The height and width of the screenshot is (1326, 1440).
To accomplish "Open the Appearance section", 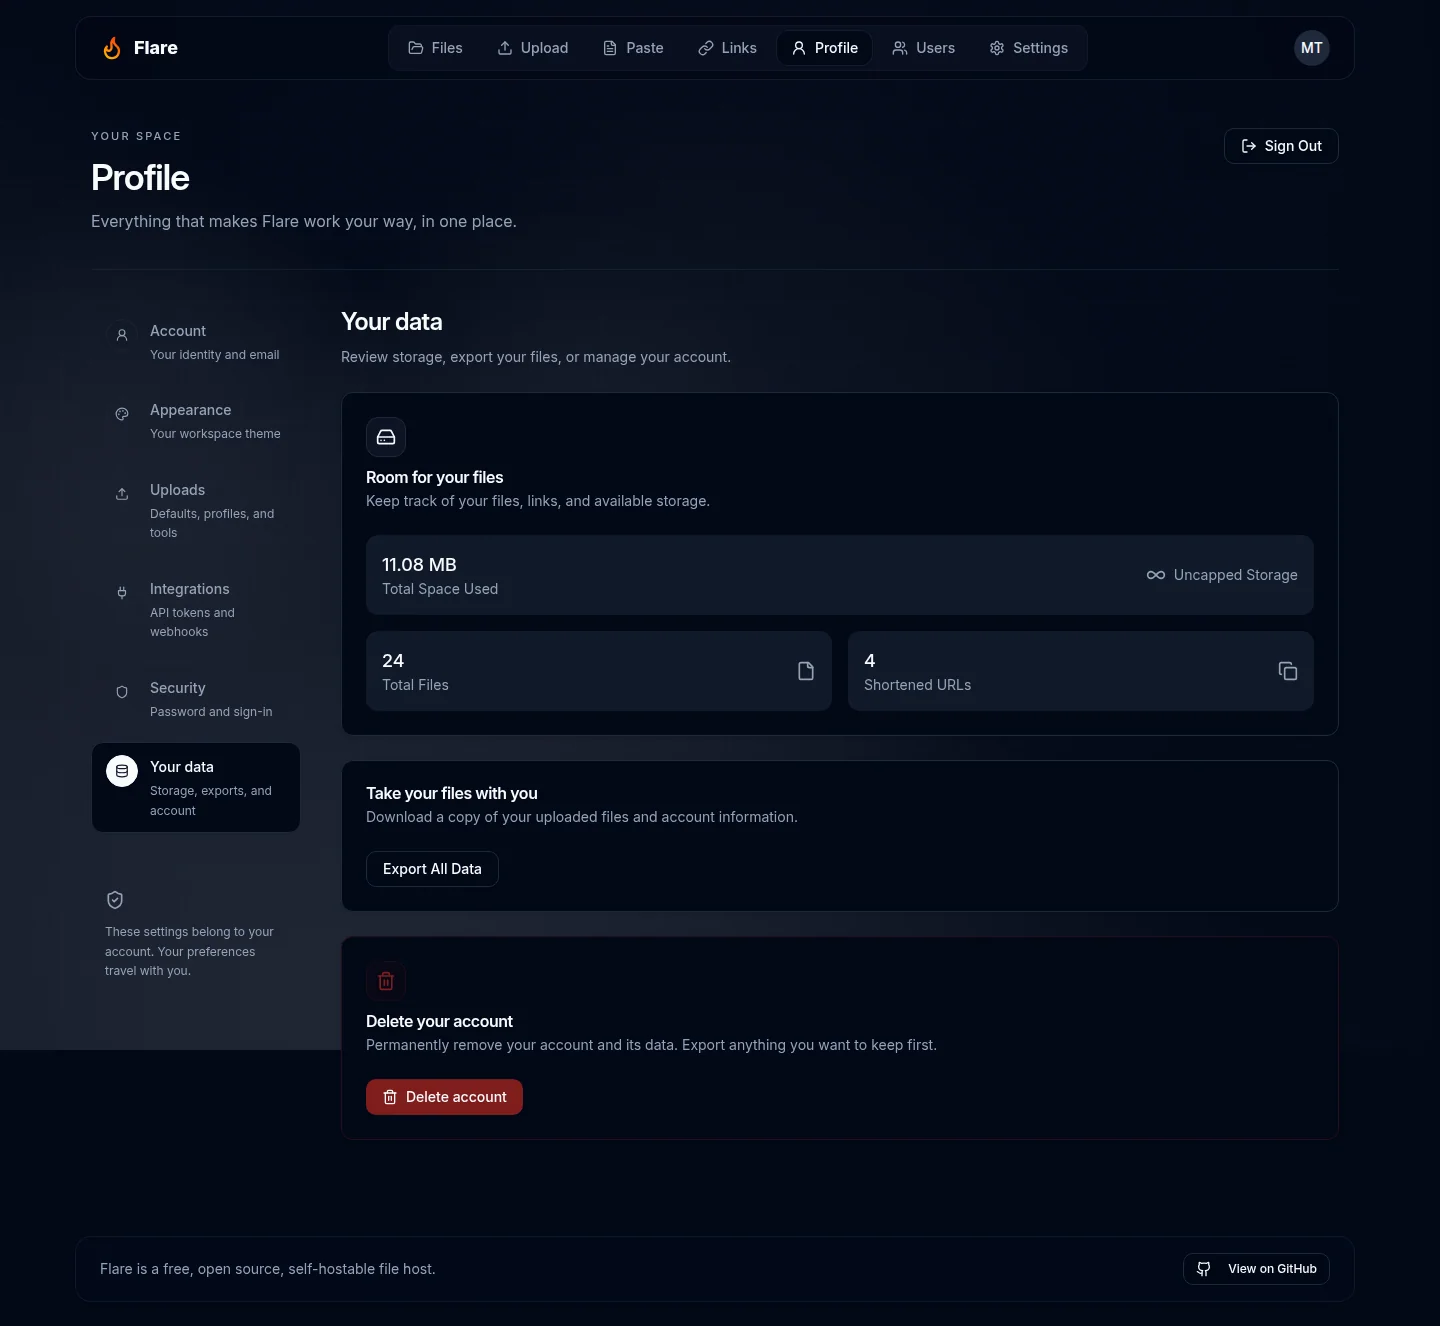I will 196,421.
